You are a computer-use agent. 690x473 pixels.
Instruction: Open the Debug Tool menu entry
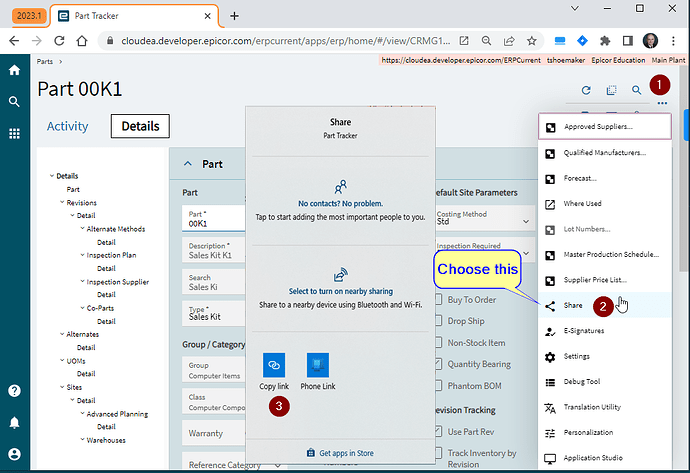[x=605, y=381]
